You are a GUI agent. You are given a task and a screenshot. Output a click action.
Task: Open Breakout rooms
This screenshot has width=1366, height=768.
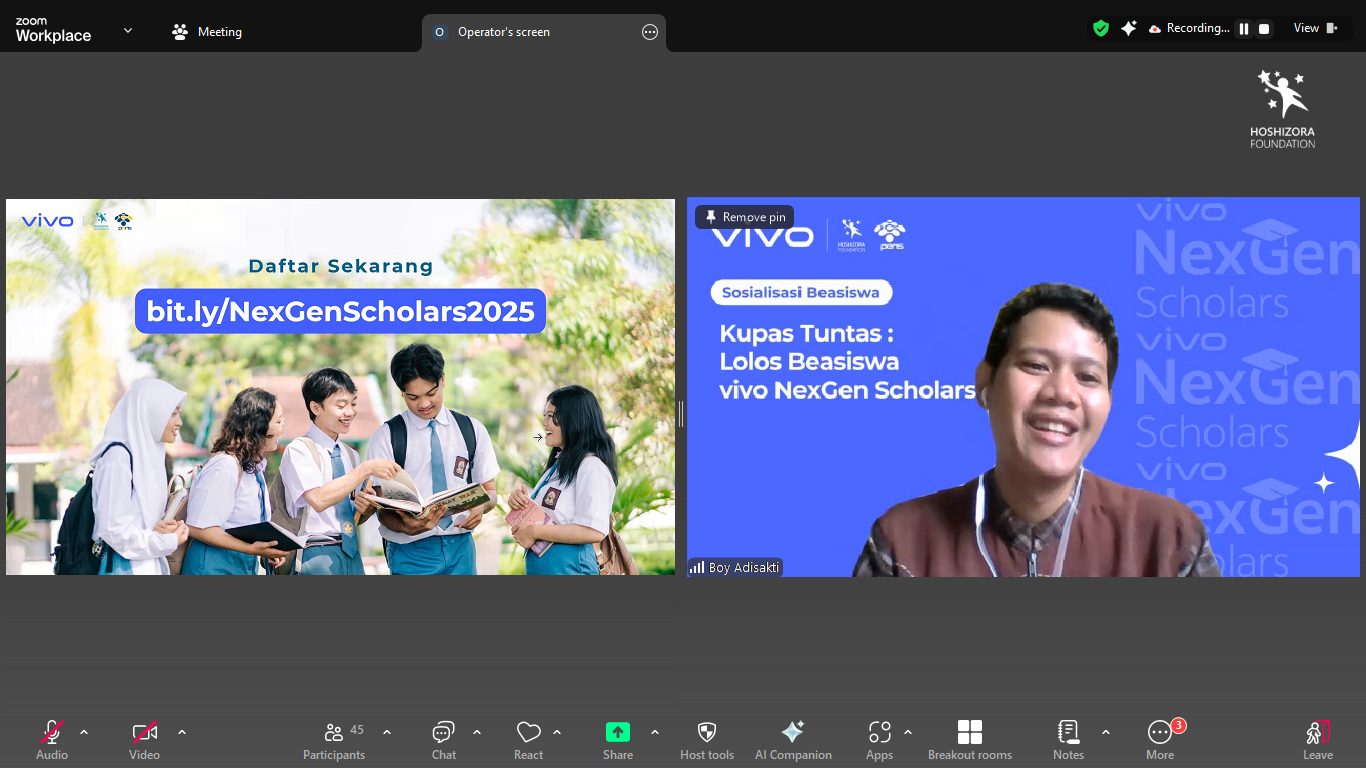970,740
